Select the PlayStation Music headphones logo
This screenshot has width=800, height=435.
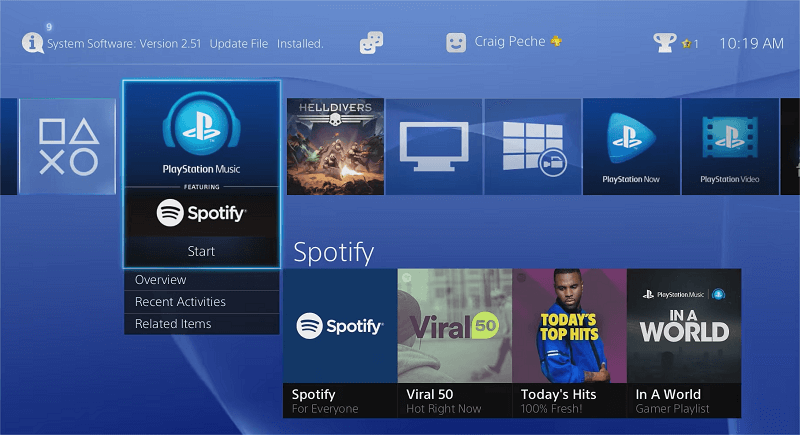[202, 124]
